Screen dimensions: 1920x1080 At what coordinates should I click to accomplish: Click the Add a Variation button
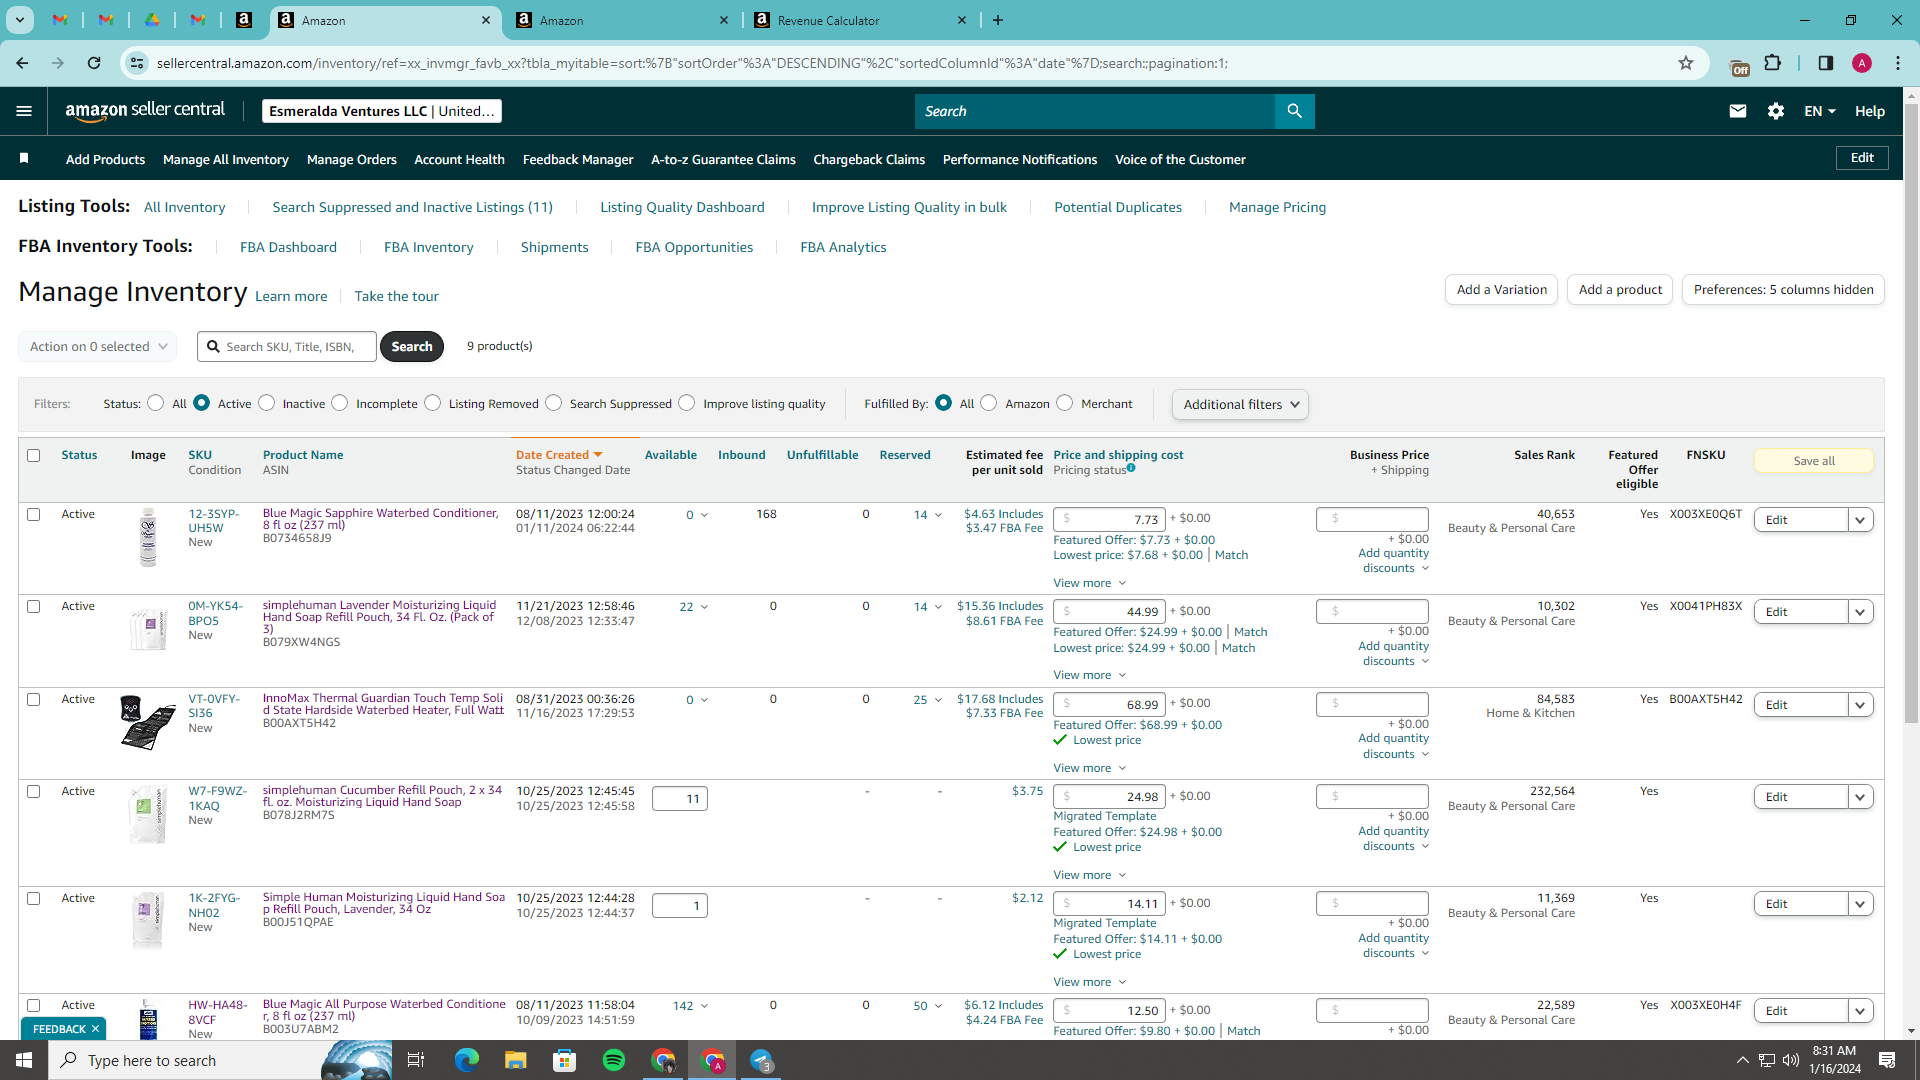(x=1501, y=290)
